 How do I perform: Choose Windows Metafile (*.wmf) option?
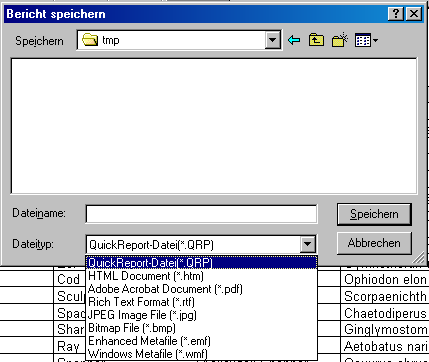click(201, 354)
